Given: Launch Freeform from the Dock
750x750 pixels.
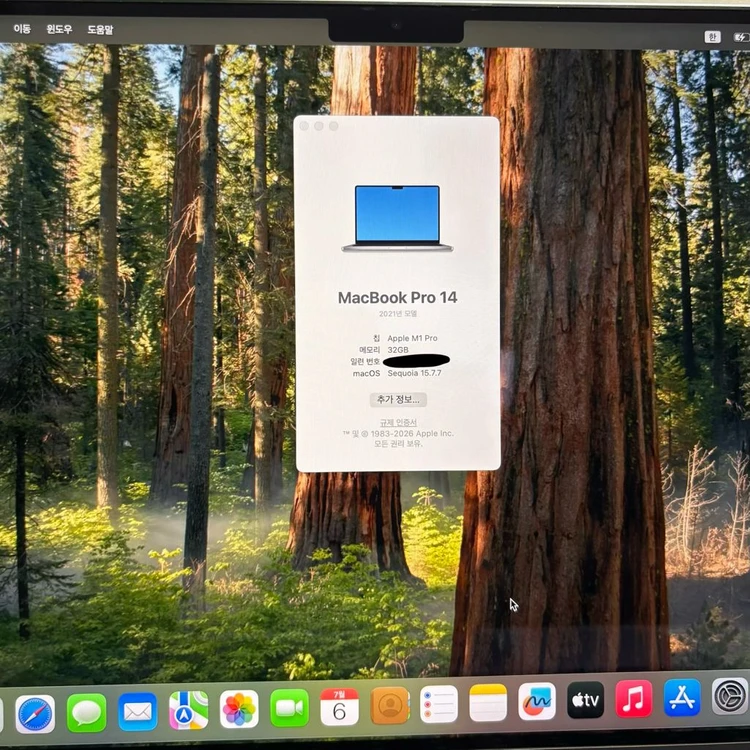Looking at the screenshot, I should 537,701.
